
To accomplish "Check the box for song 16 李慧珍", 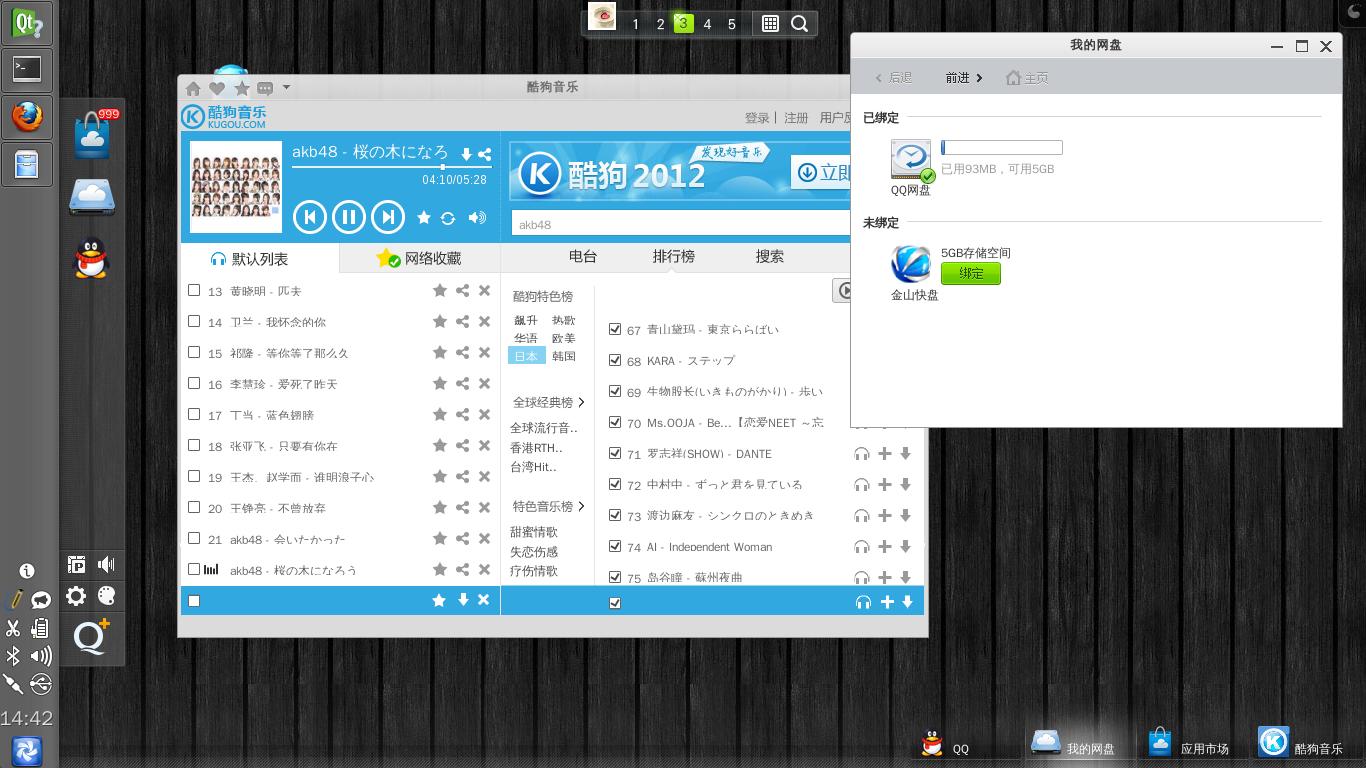I will tap(194, 383).
